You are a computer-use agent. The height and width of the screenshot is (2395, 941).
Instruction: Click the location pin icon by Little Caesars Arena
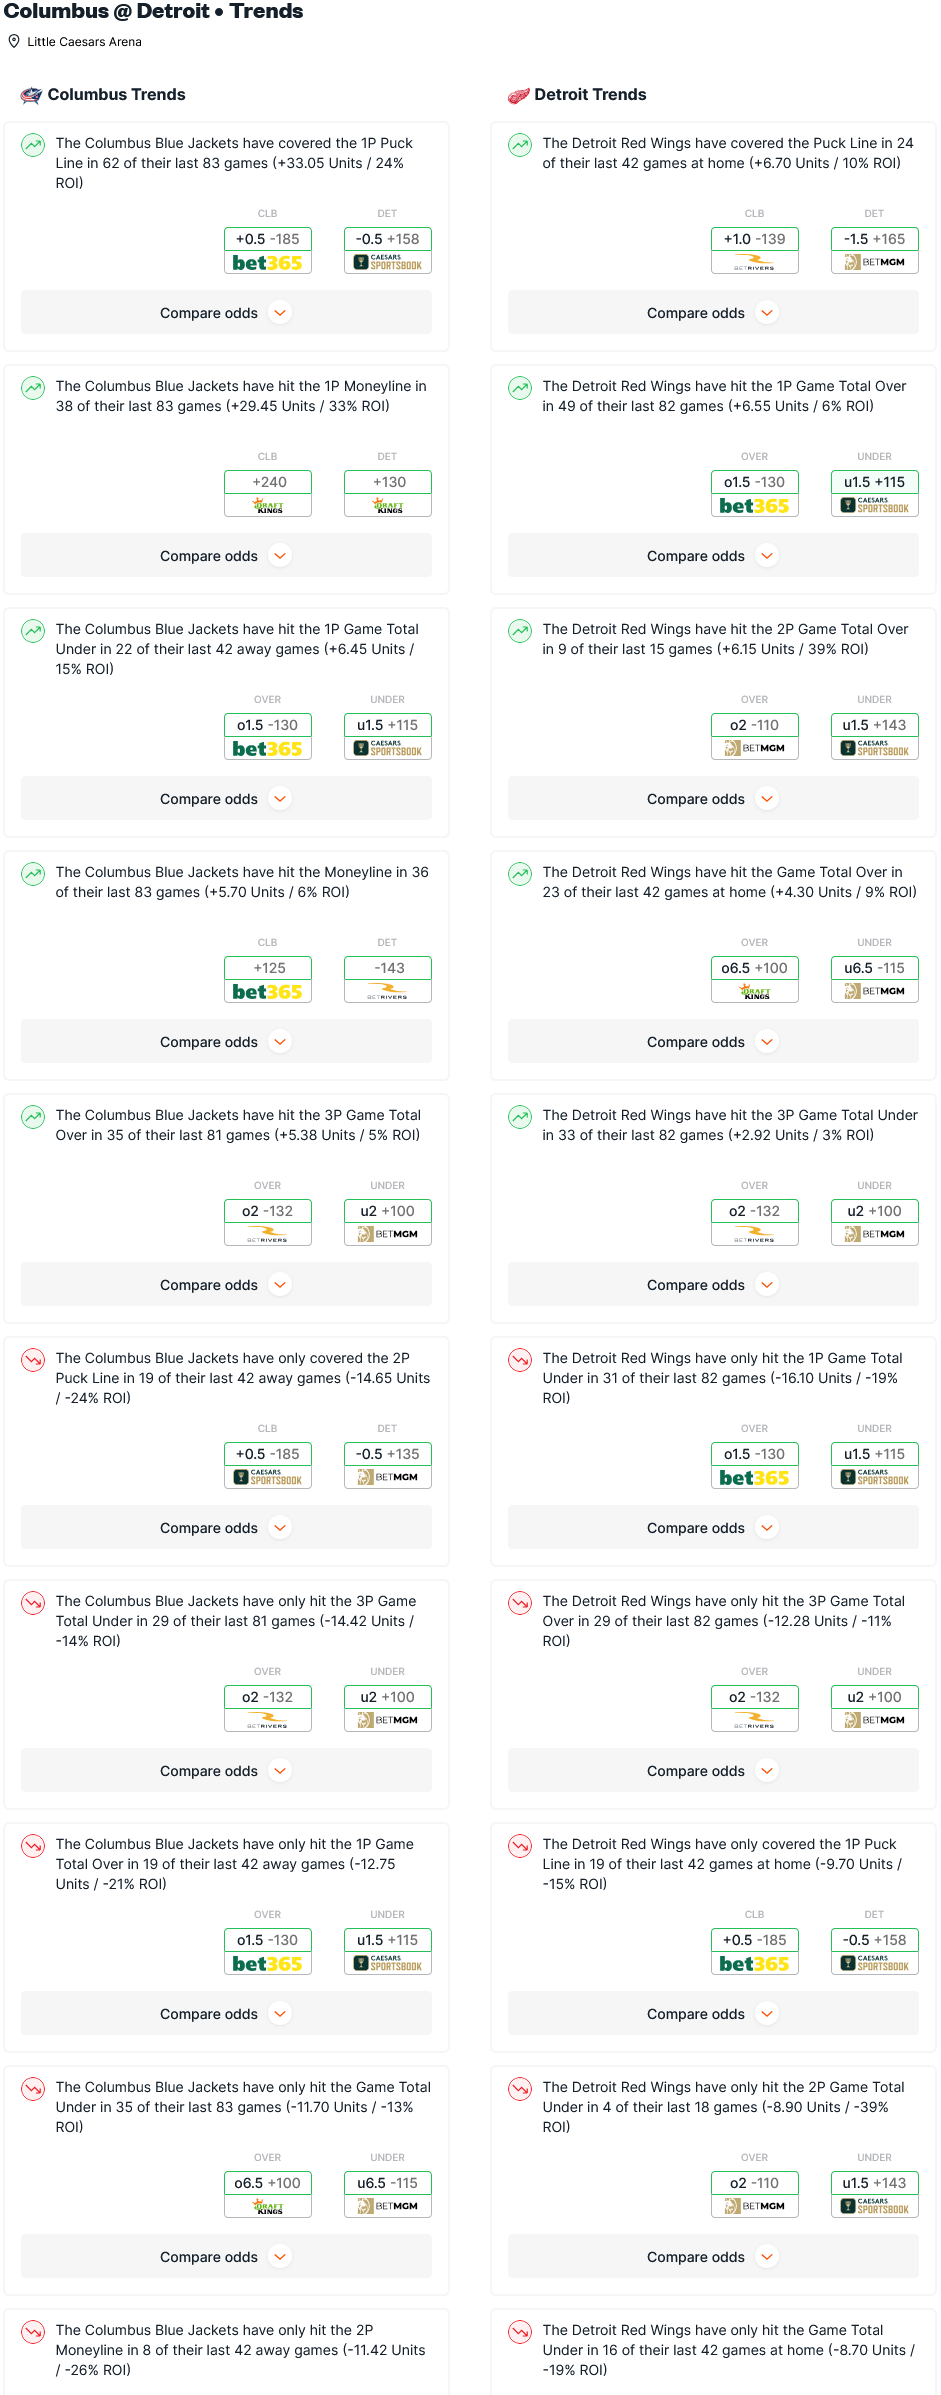14,41
